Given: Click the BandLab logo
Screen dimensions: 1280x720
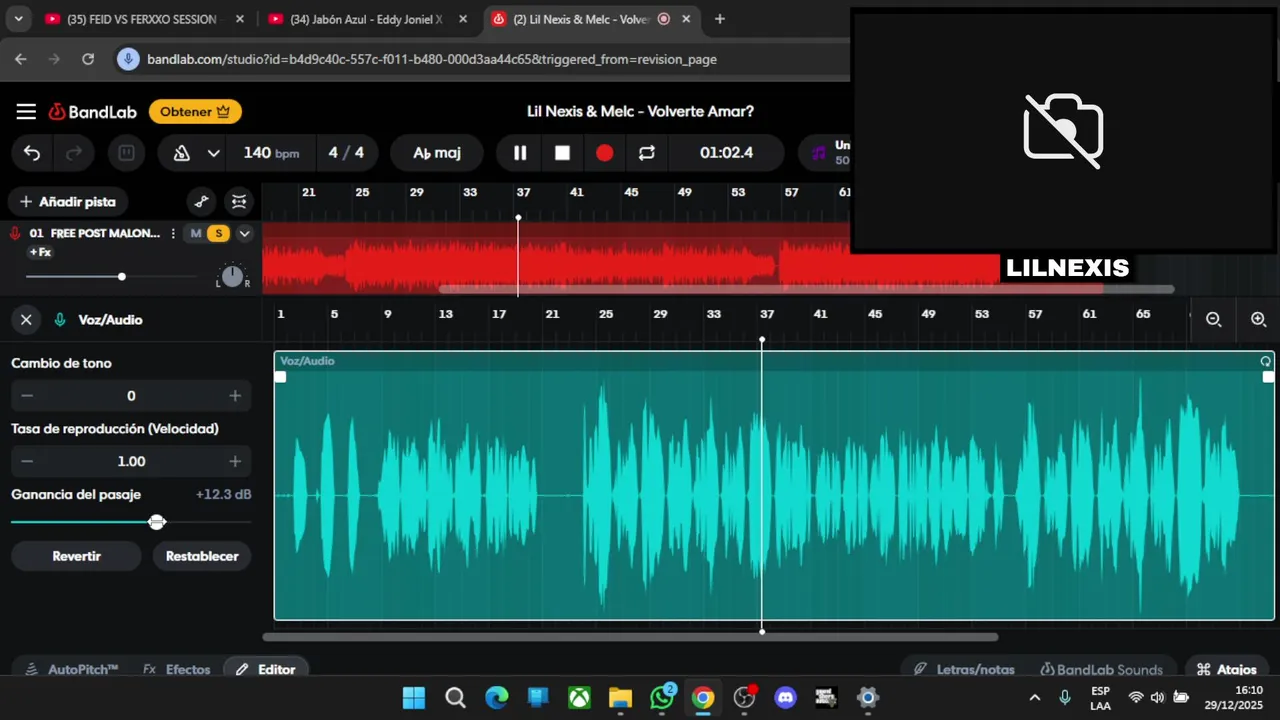Looking at the screenshot, I should coord(92,112).
